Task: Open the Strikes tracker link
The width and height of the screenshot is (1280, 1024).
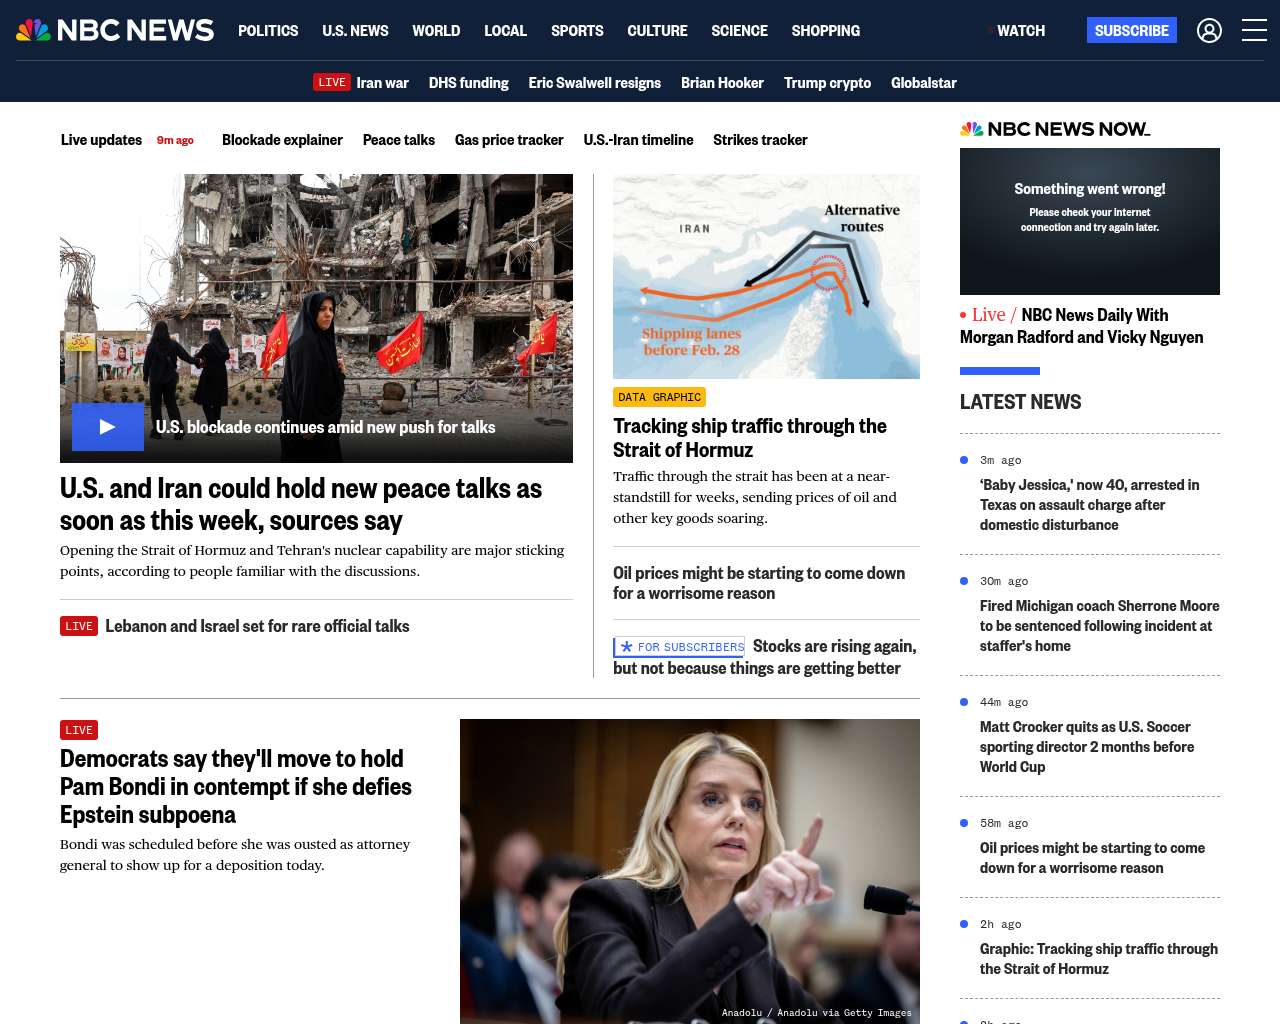Action: pyautogui.click(x=760, y=140)
